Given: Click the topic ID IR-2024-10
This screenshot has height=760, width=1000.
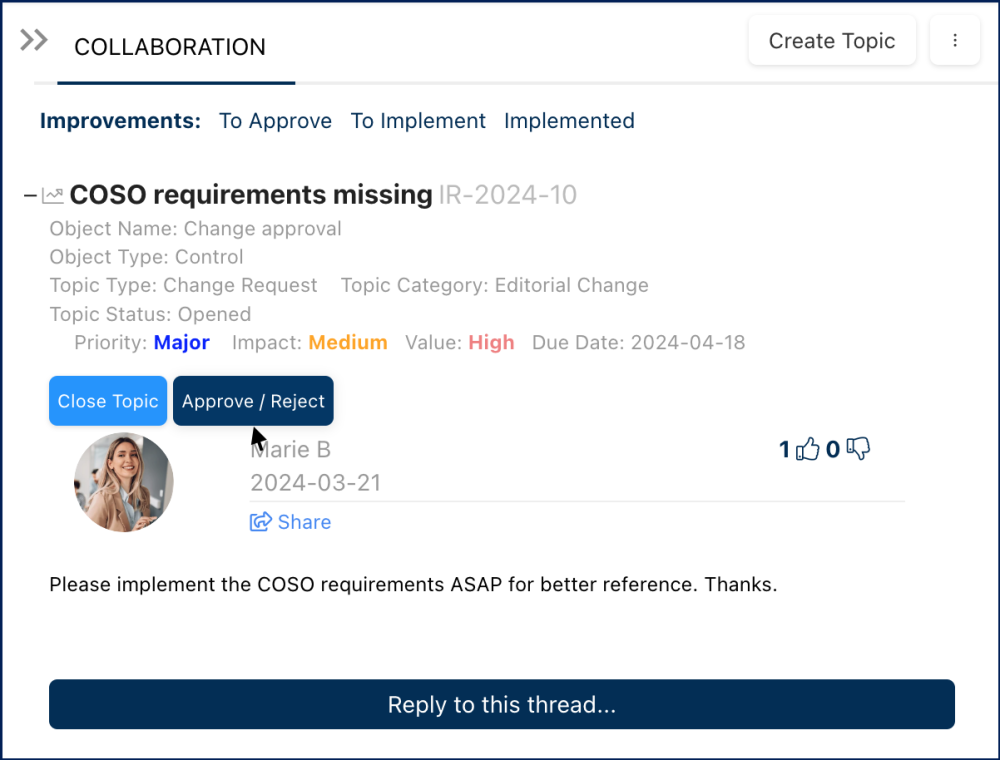Looking at the screenshot, I should [x=508, y=194].
